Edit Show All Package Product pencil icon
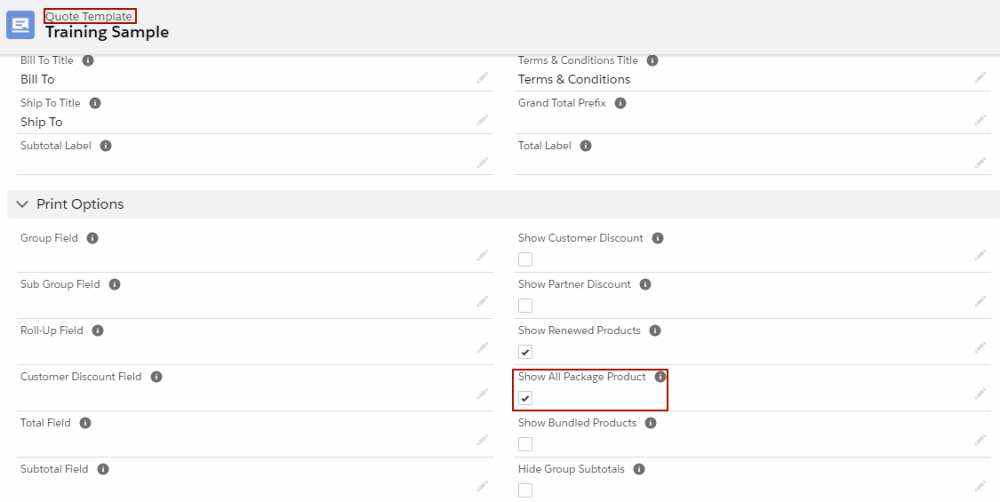 980,394
